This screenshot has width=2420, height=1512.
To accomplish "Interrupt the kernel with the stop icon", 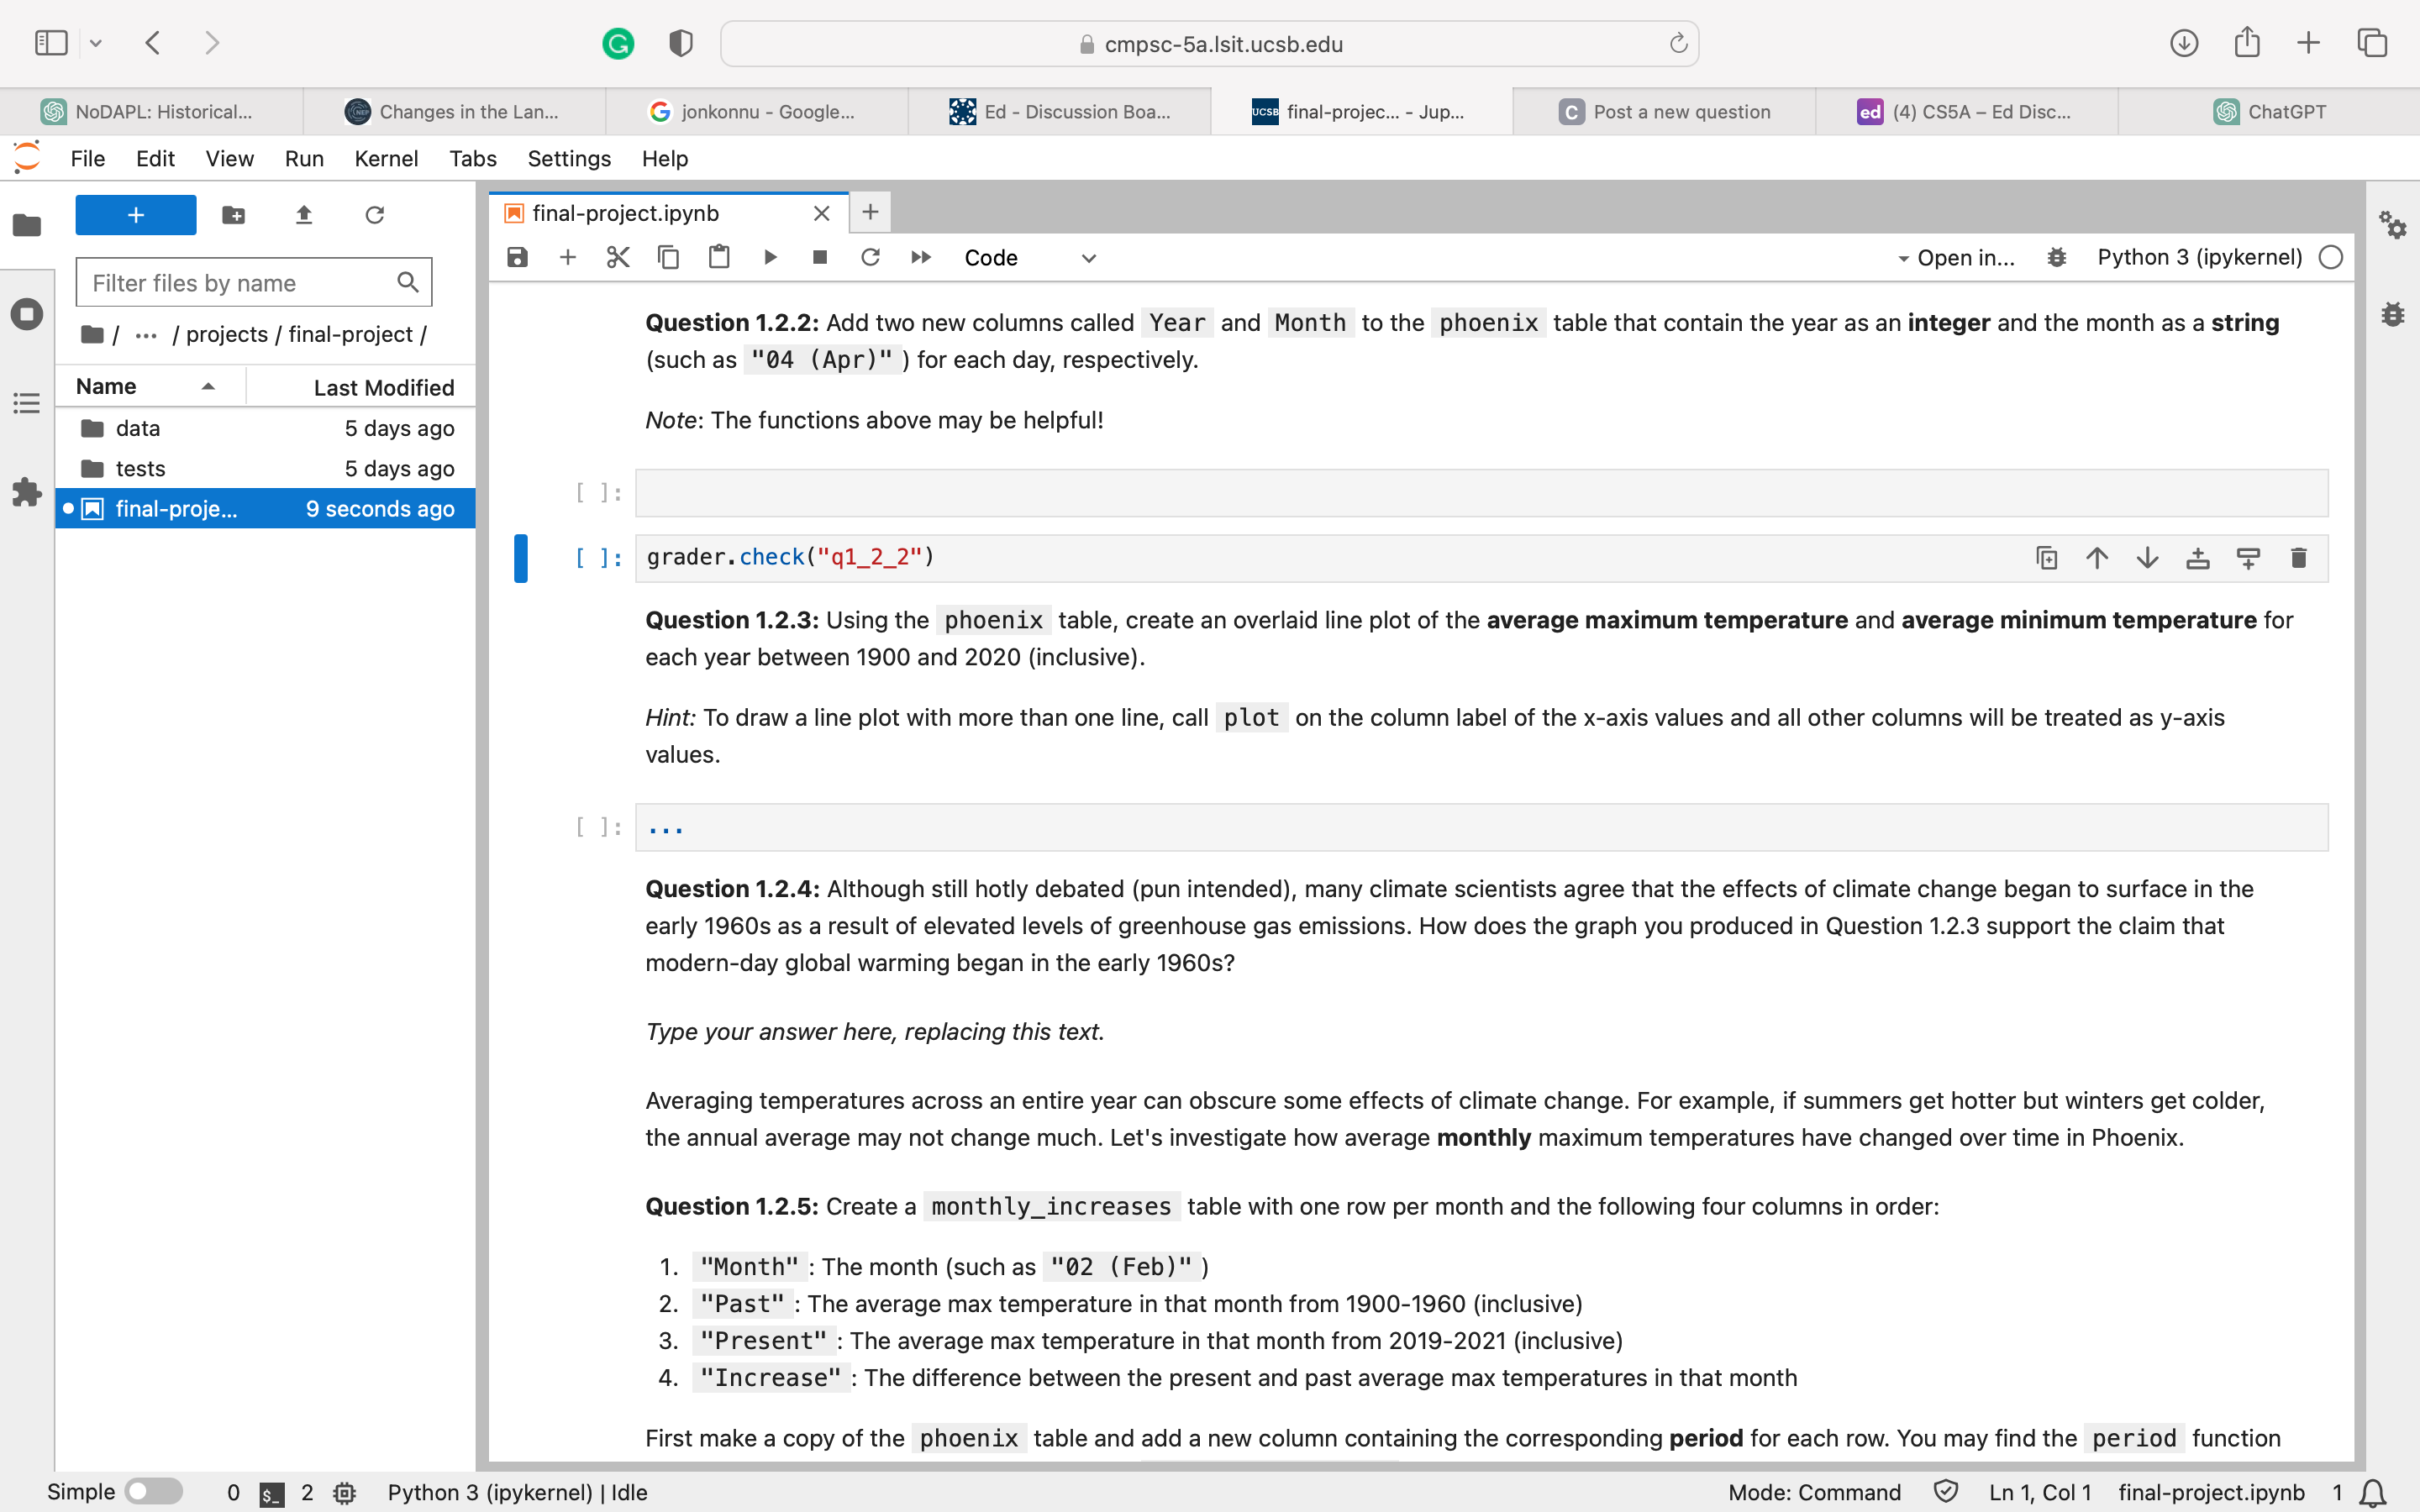I will pos(819,257).
